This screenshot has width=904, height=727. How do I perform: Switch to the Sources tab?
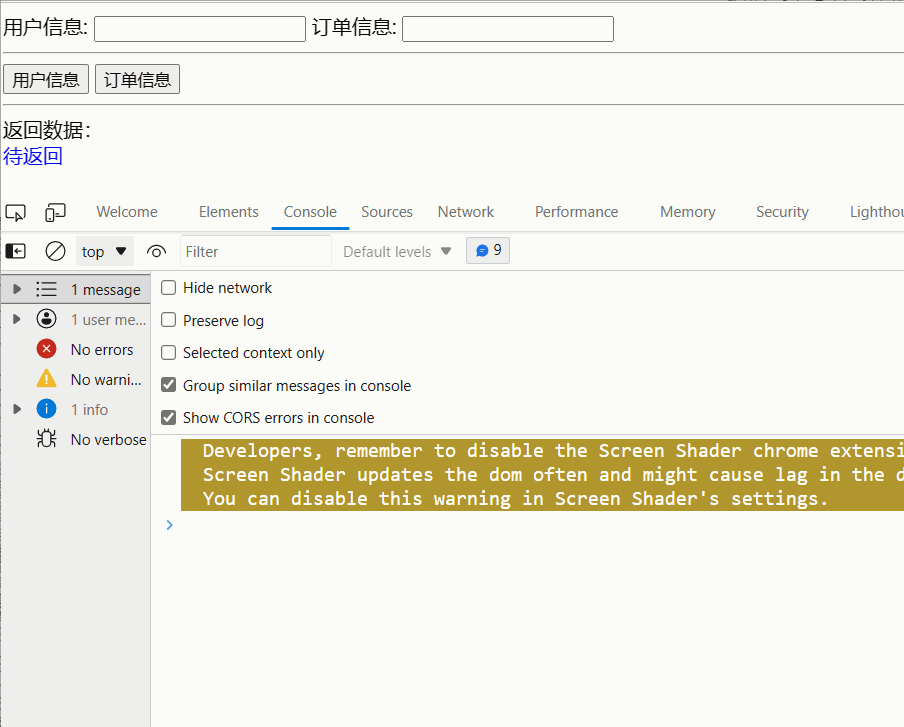coord(387,212)
